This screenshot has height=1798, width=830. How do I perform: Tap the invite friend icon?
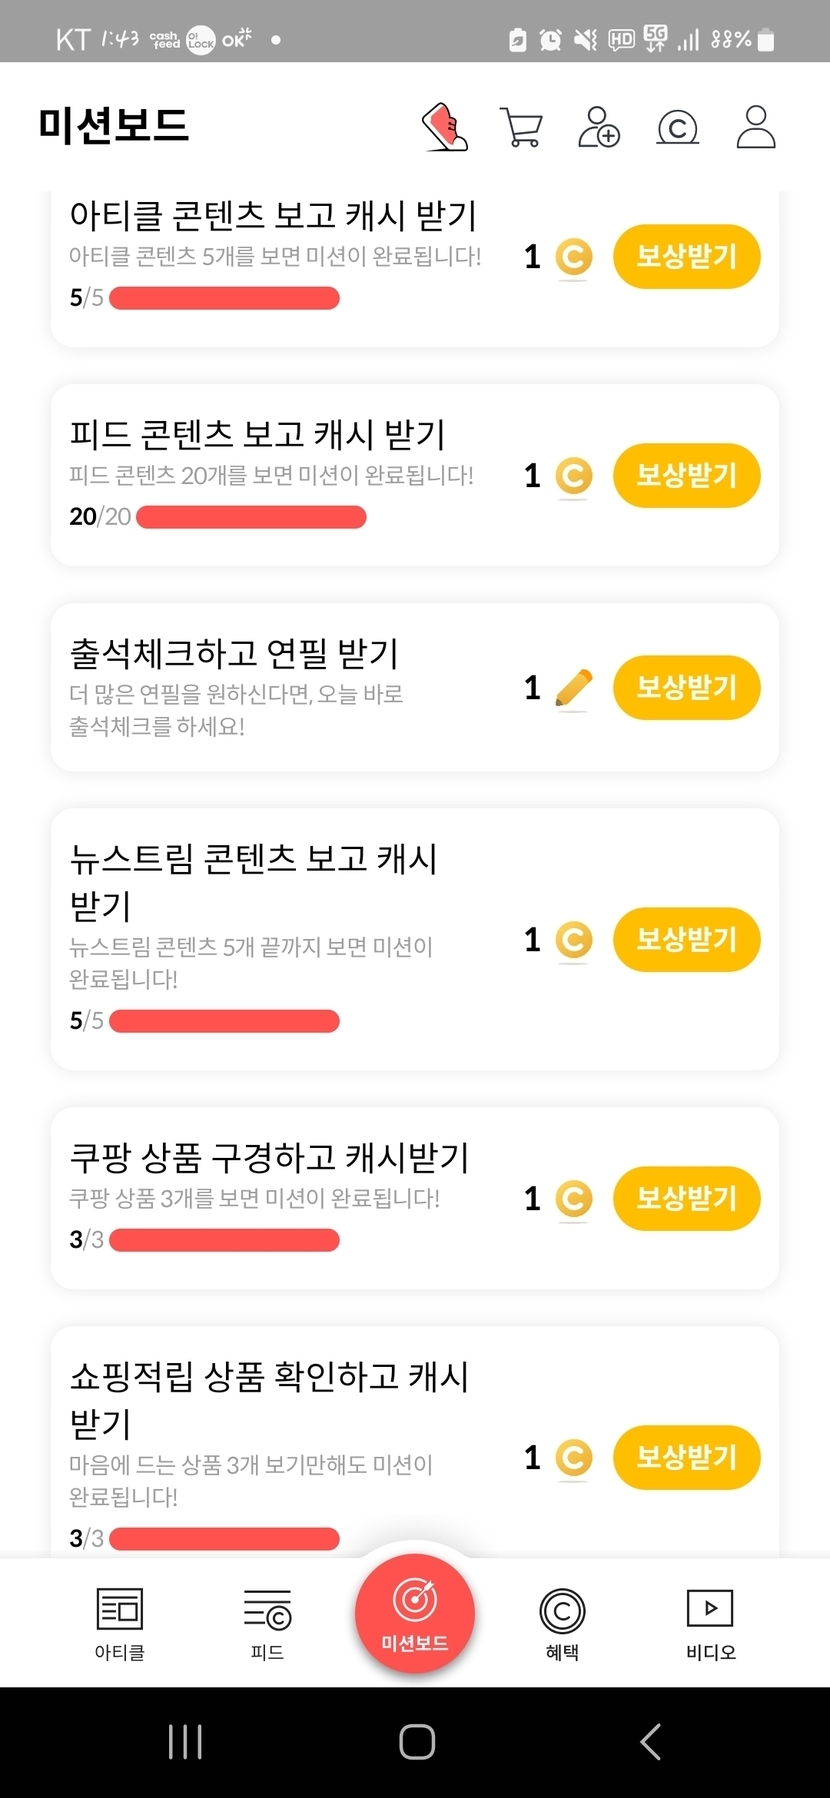point(599,127)
